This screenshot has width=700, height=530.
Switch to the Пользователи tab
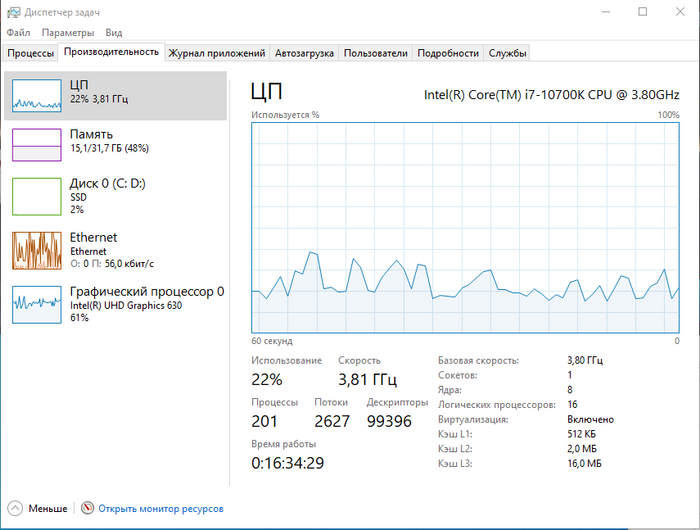coord(375,53)
